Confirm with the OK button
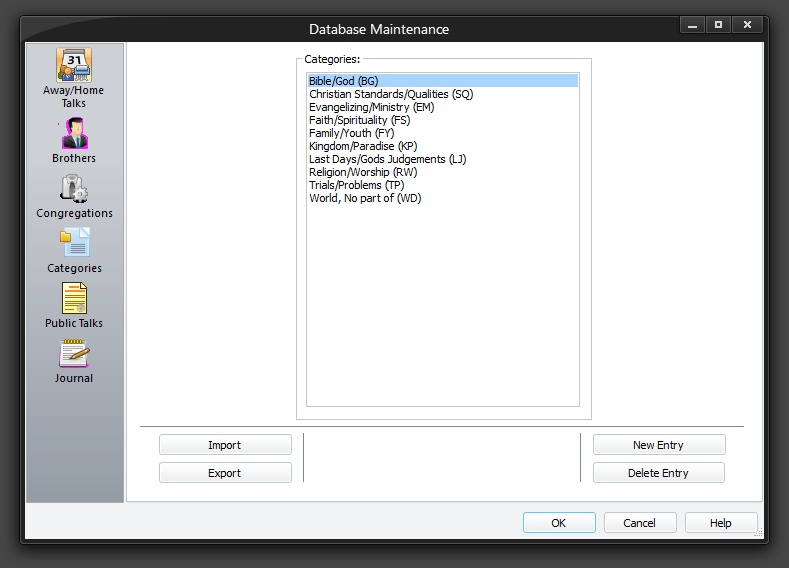Image resolution: width=789 pixels, height=568 pixels. pos(559,523)
